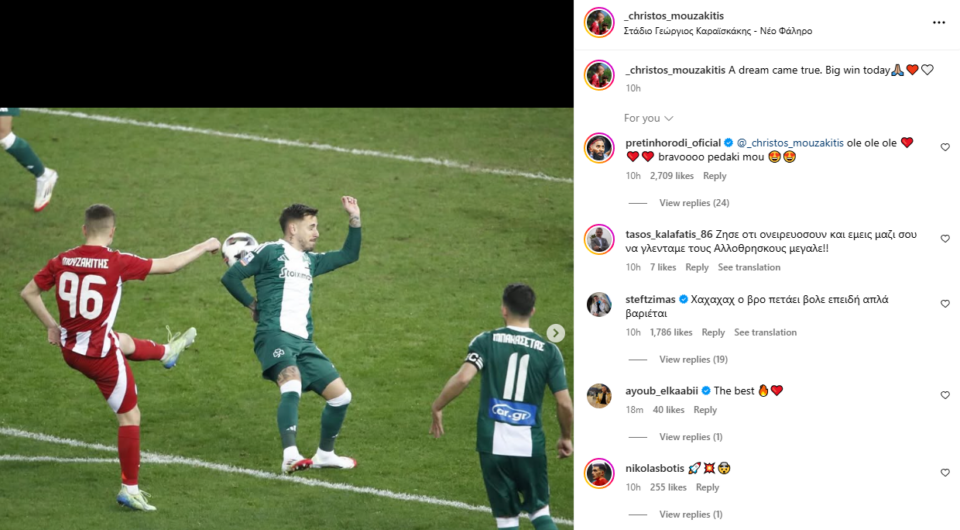Like pretinhorodi_oficial's comment with the heart

pyautogui.click(x=945, y=147)
